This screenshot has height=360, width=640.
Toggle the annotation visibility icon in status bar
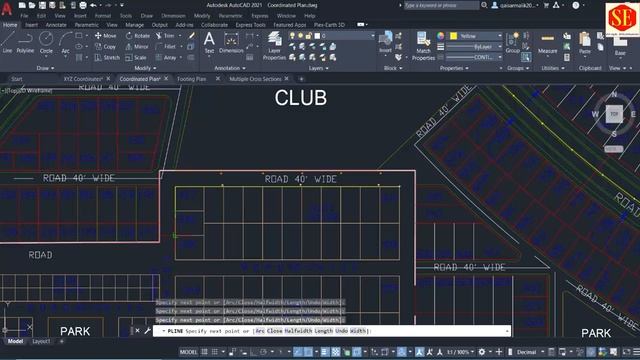pos(420,352)
